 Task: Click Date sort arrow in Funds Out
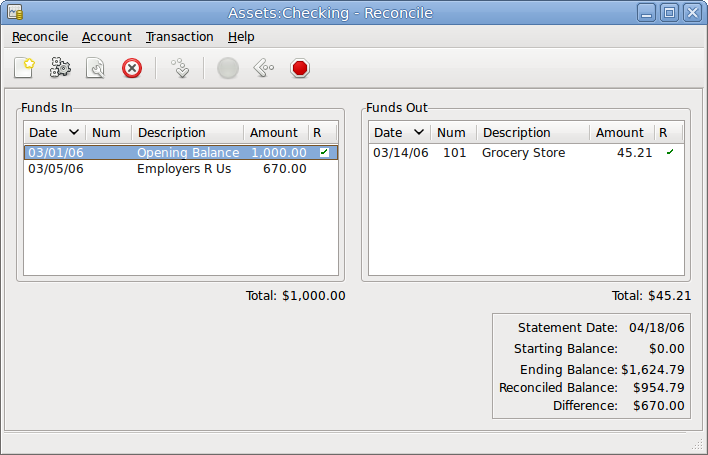[x=419, y=133]
